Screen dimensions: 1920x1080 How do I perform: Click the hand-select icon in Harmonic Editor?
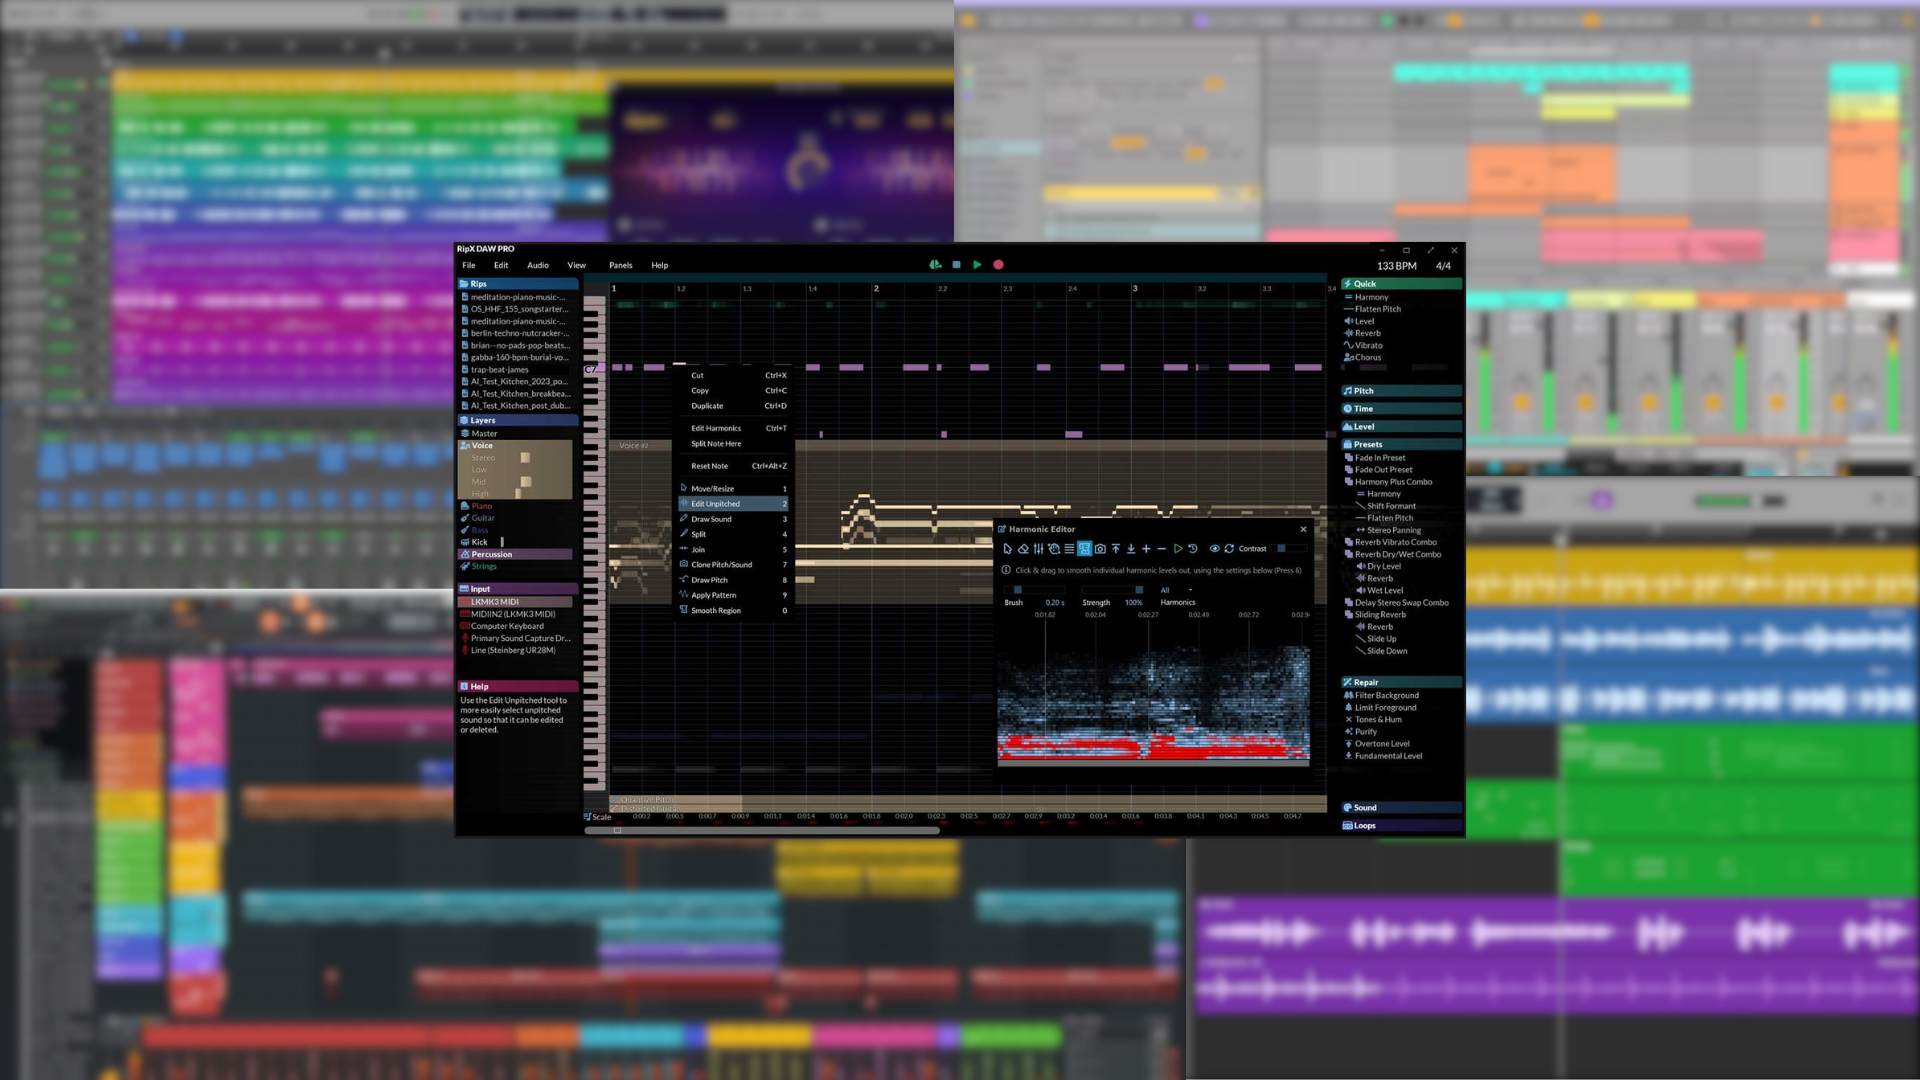[1054, 549]
